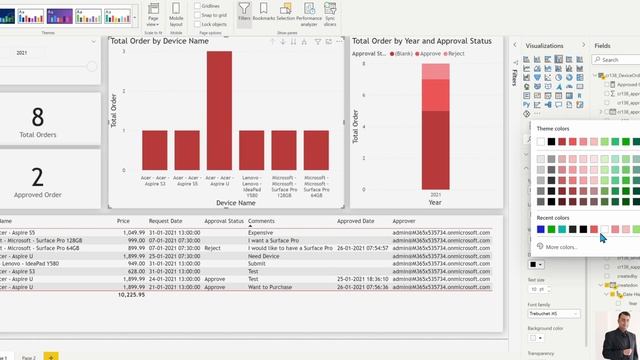The image size is (640, 360).
Task: Select the pie chart visualization
Action: [558, 78]
